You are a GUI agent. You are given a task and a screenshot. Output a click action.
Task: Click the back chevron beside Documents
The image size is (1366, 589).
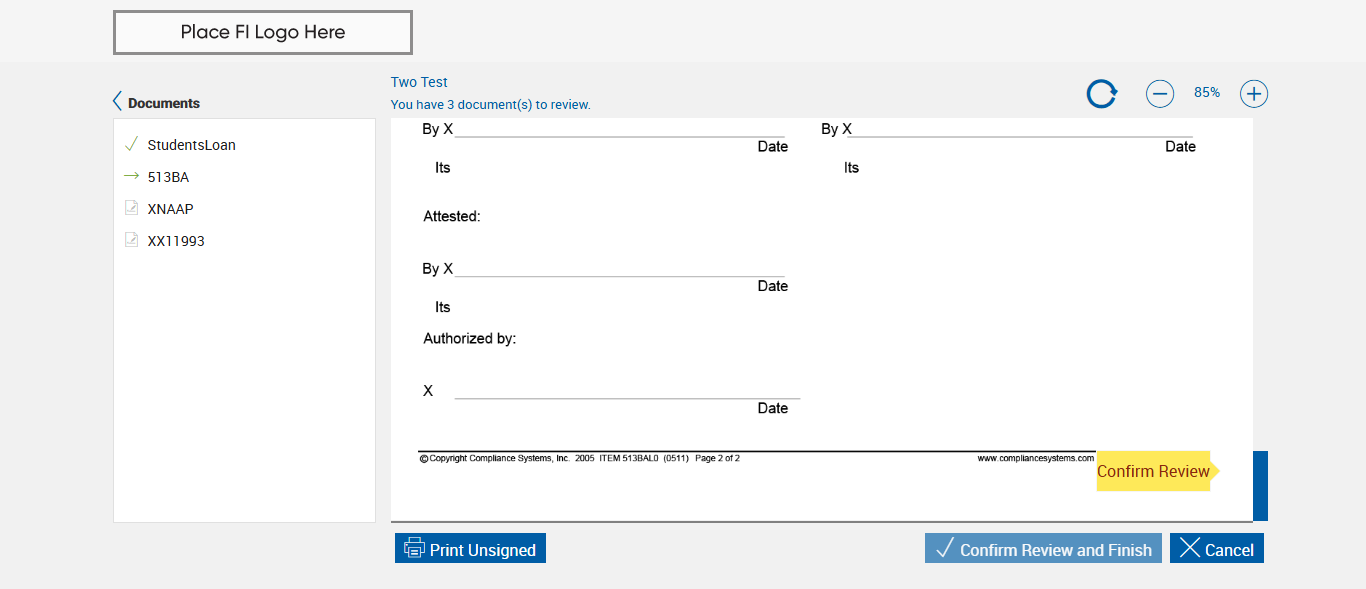117,102
